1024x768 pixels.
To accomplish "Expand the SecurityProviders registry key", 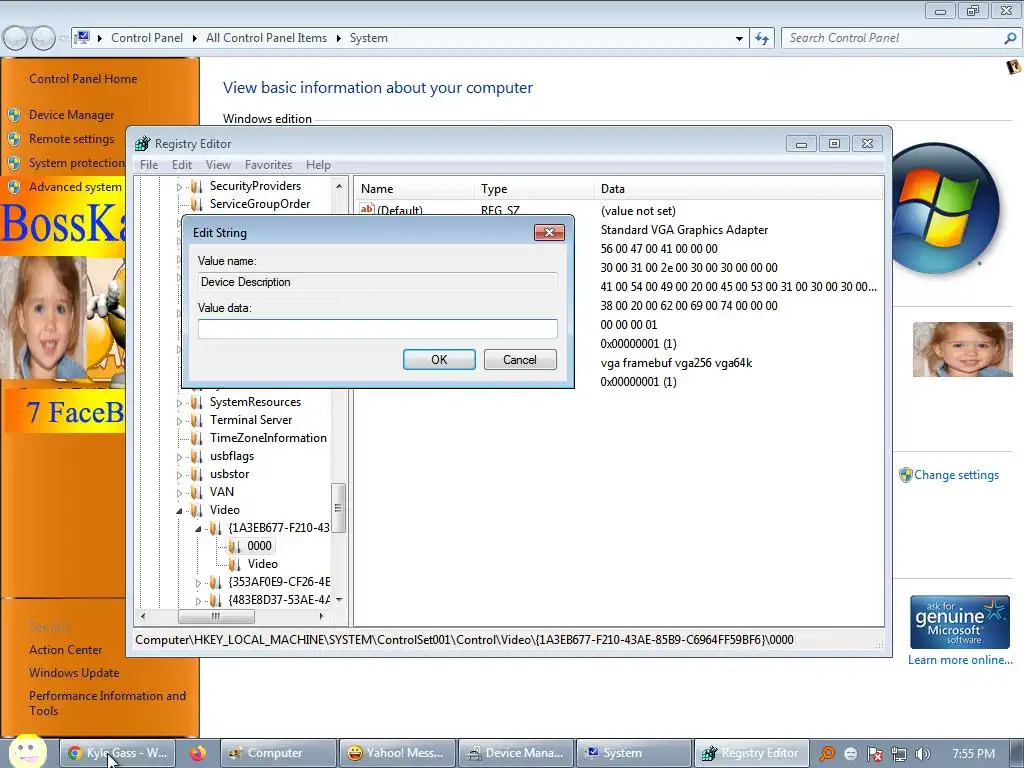I will [180, 187].
